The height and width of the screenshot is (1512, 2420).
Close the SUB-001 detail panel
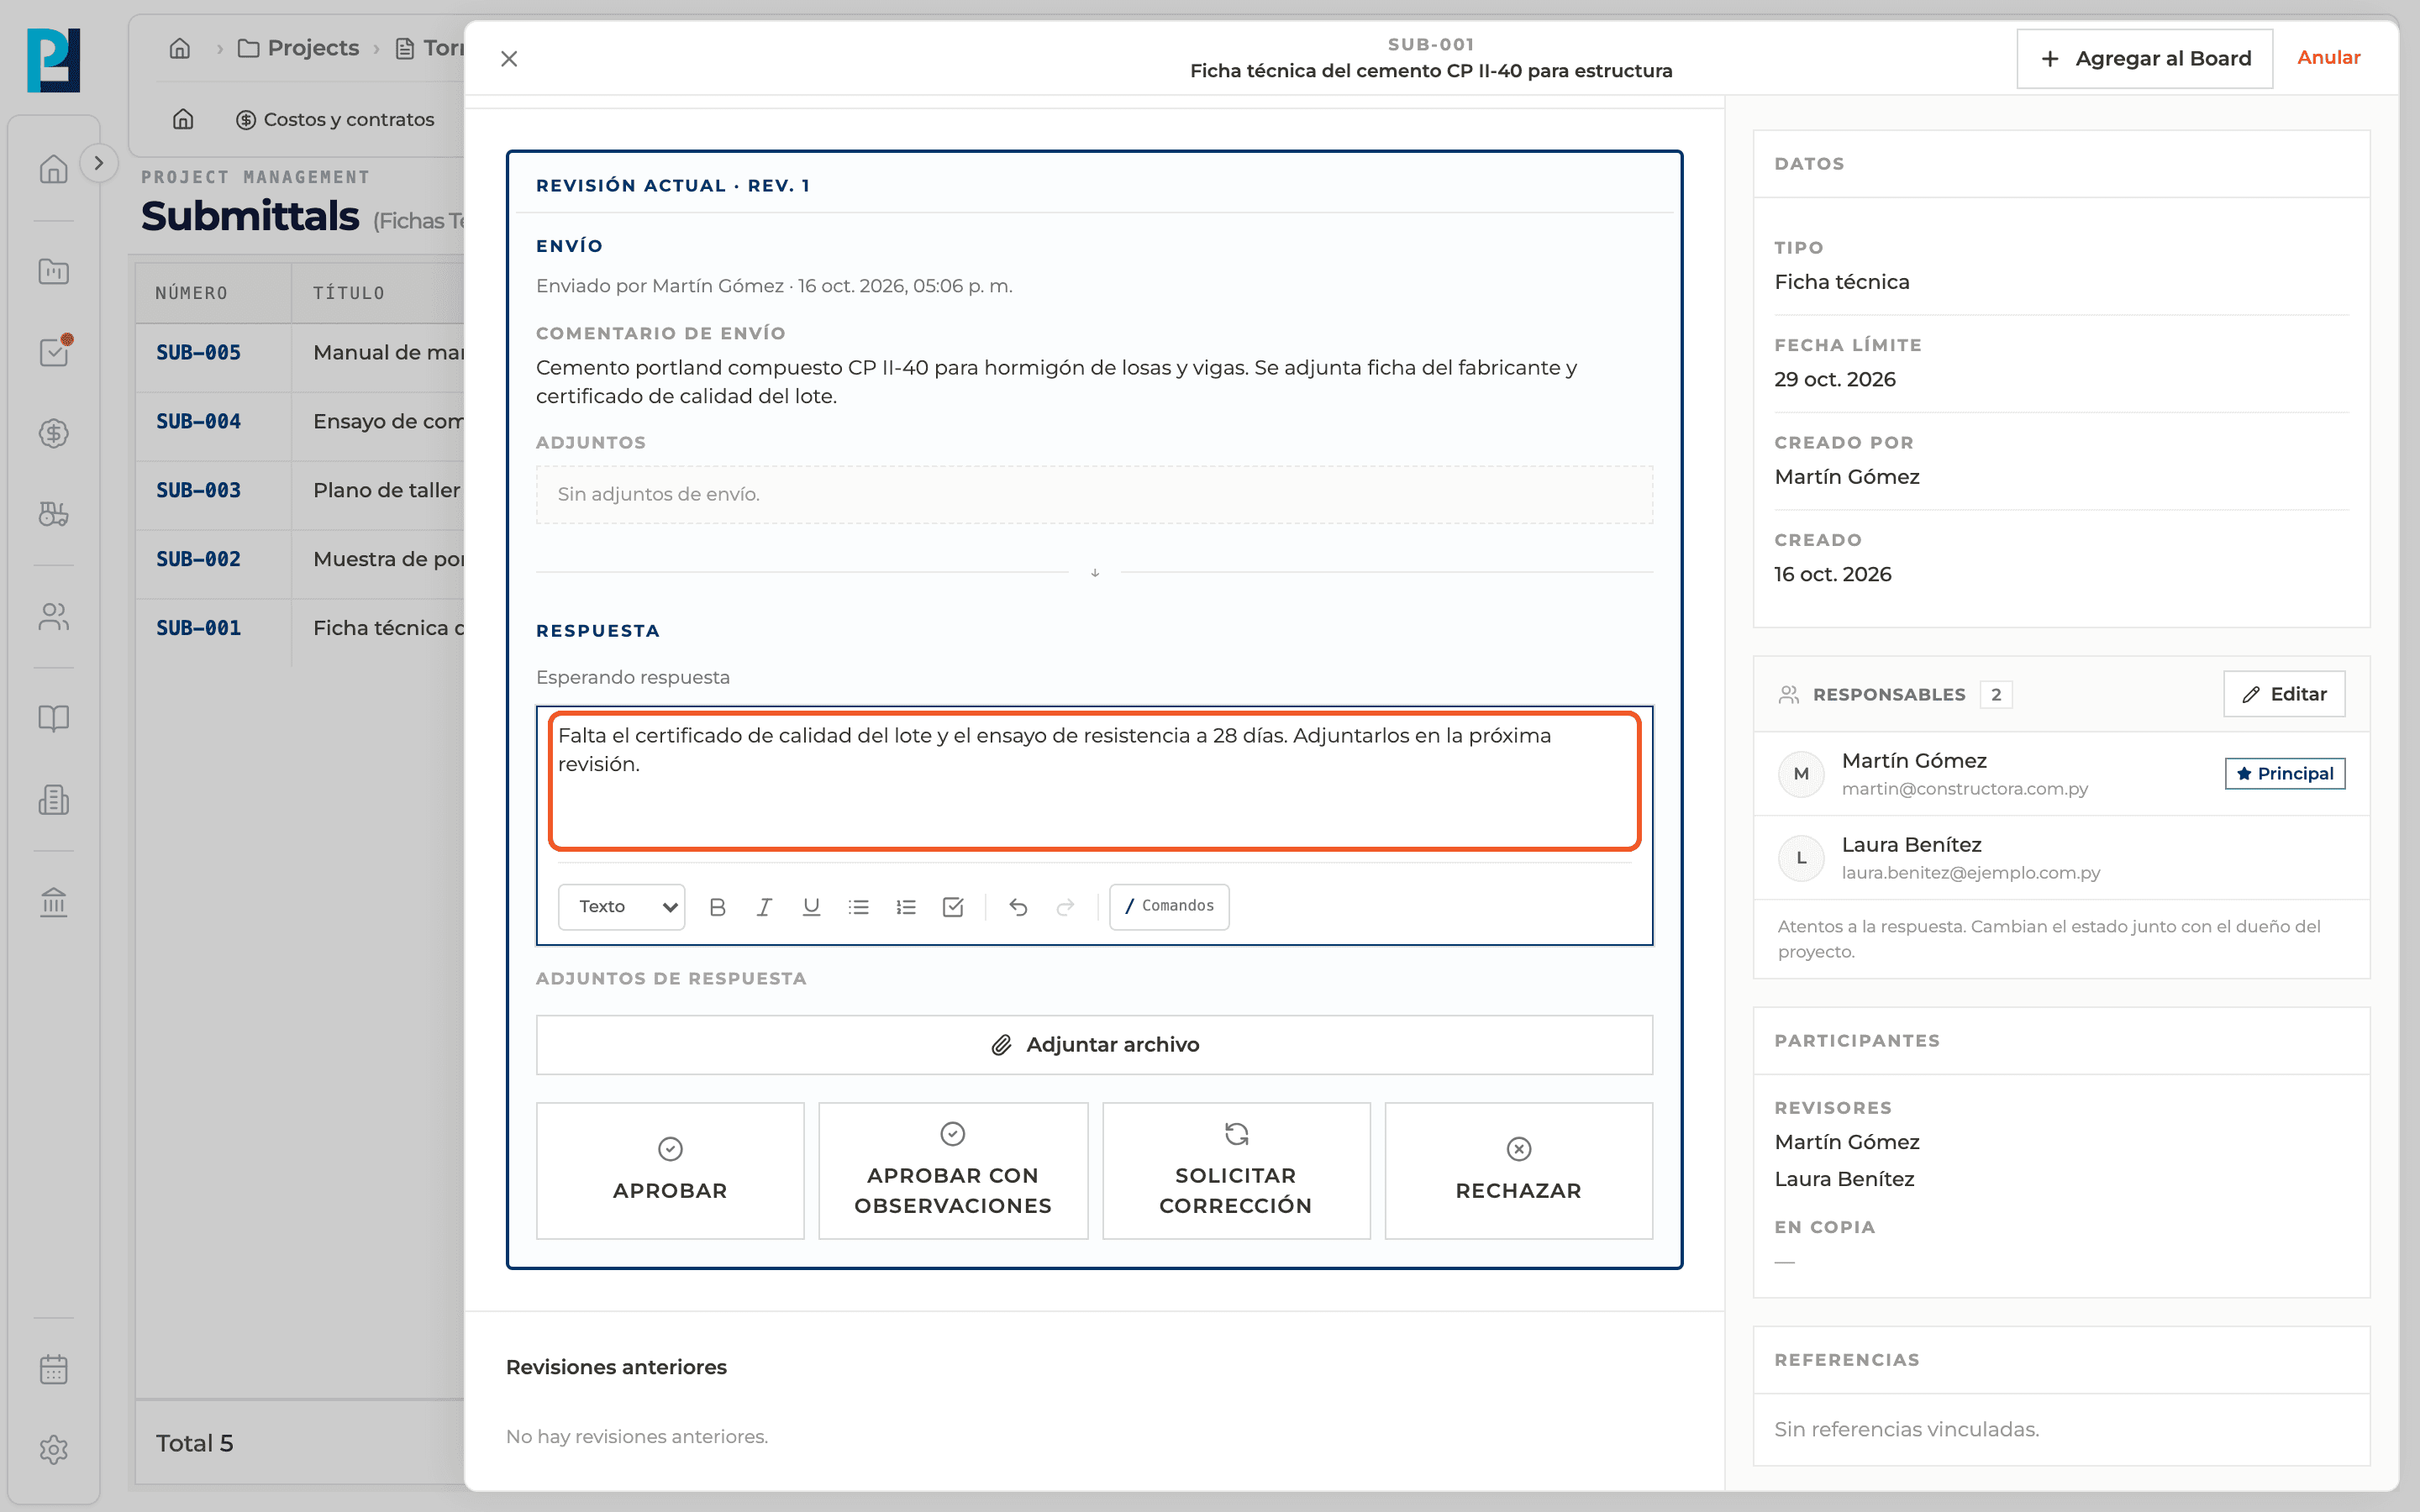pos(509,59)
